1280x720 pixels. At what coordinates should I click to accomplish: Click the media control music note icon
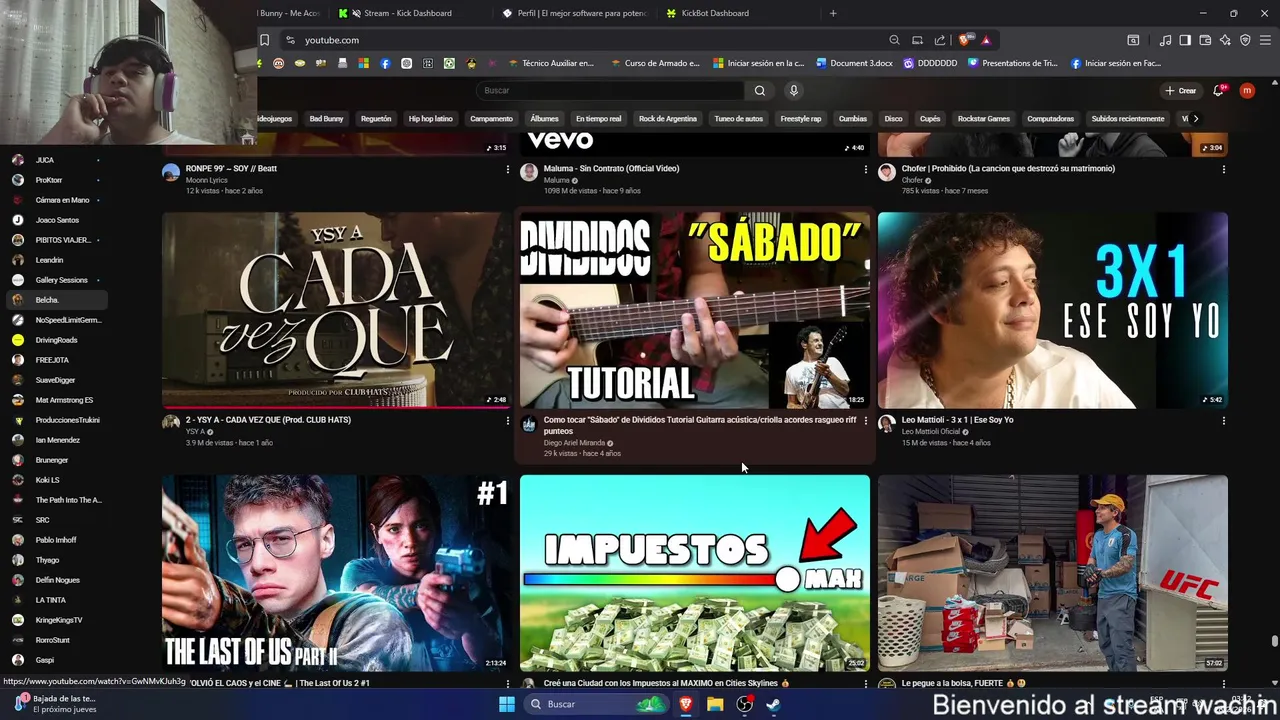(1166, 40)
